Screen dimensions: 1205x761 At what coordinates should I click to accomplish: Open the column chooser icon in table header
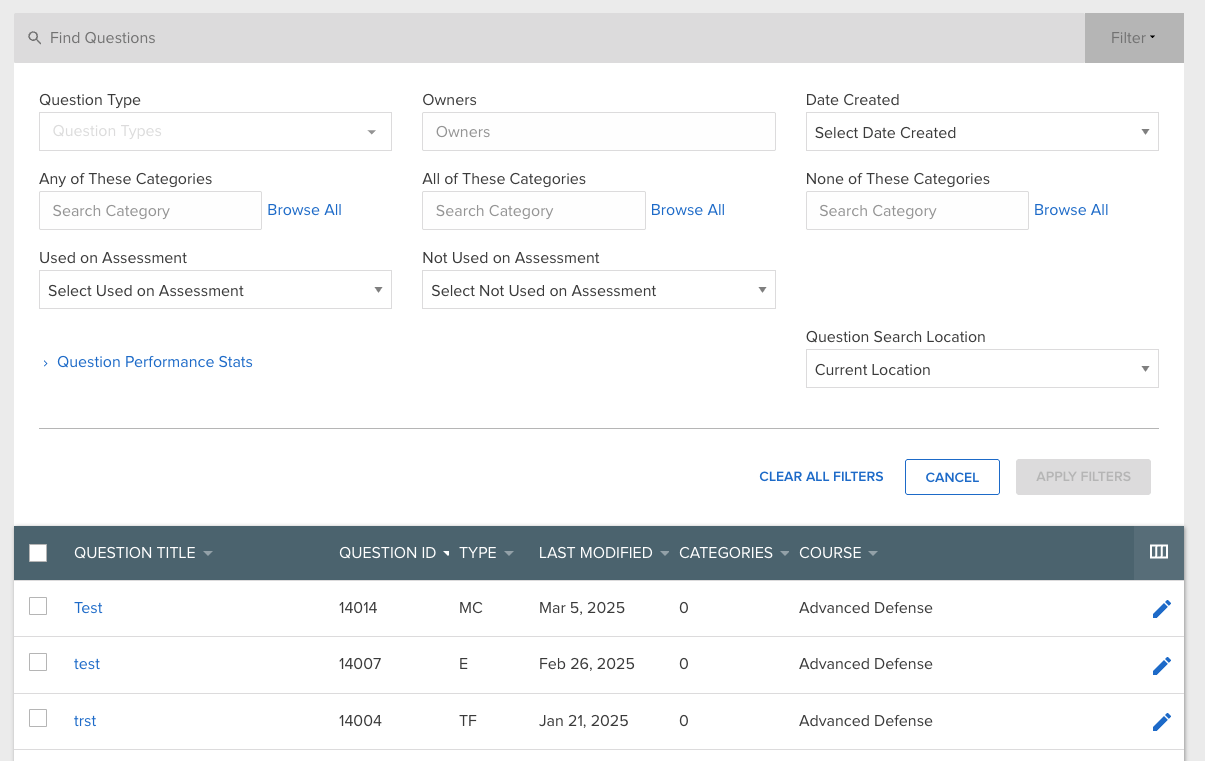tap(1159, 552)
